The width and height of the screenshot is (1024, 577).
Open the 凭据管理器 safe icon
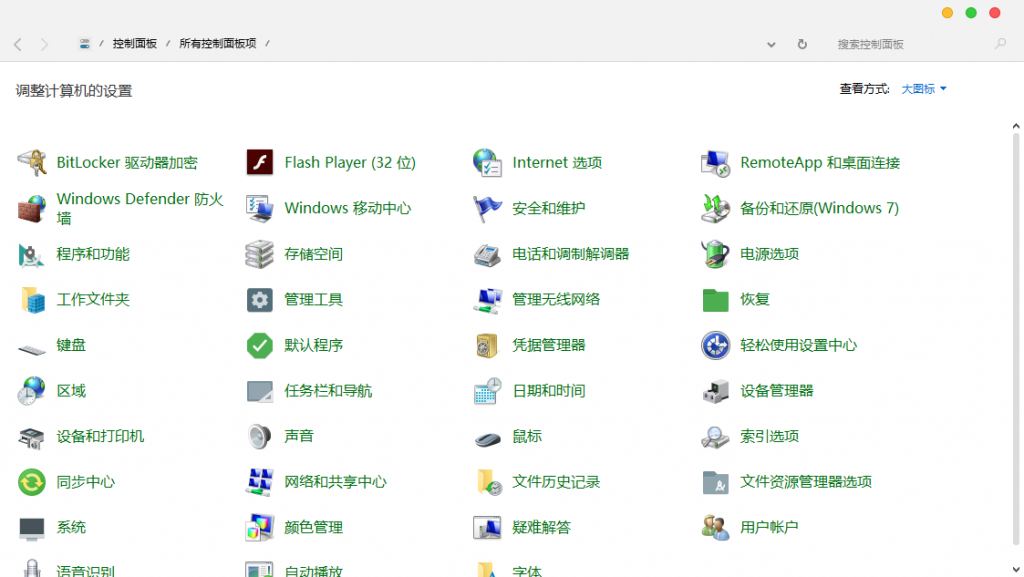(x=487, y=345)
